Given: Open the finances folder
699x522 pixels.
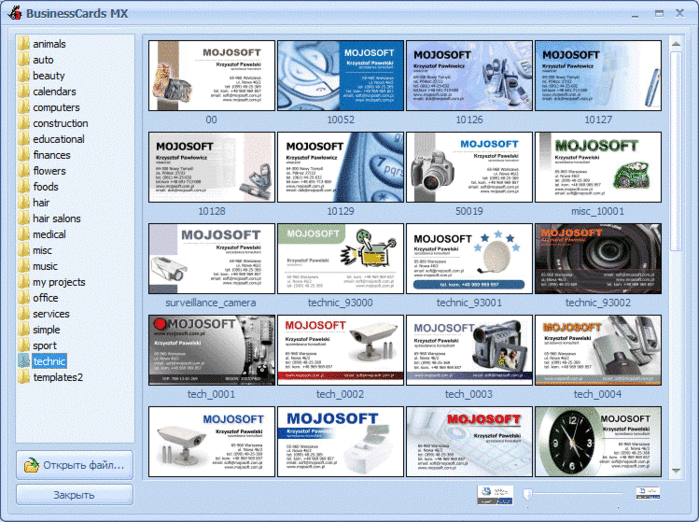Looking at the screenshot, I should 44,155.
